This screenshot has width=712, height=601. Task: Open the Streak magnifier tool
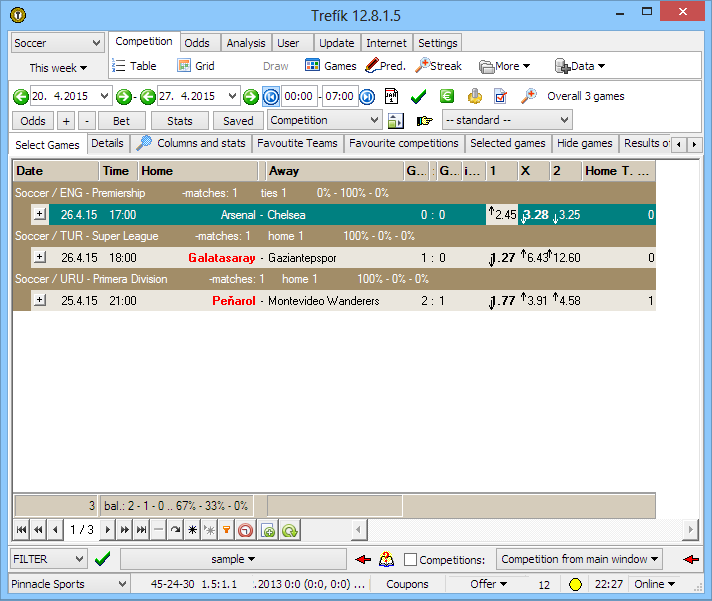[423, 66]
